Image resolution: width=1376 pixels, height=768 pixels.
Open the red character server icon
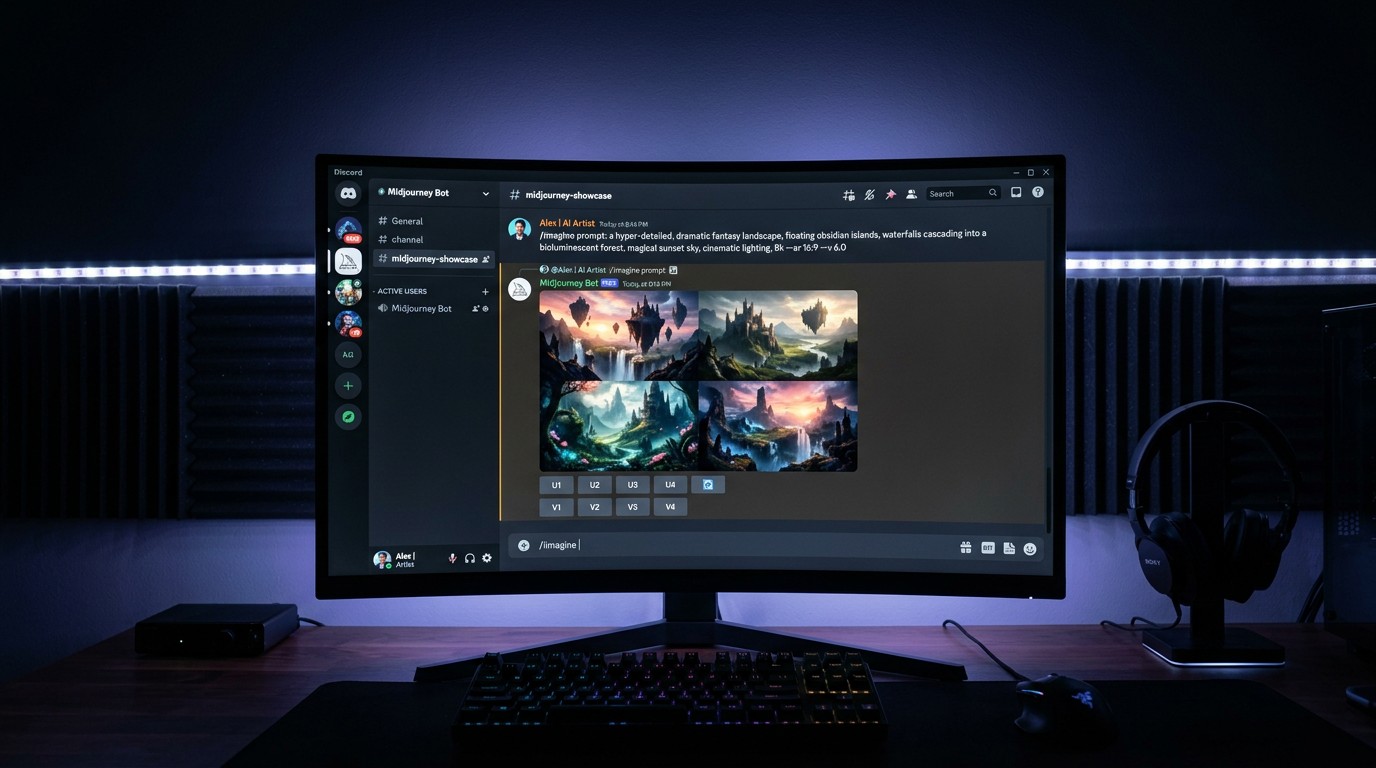348,323
